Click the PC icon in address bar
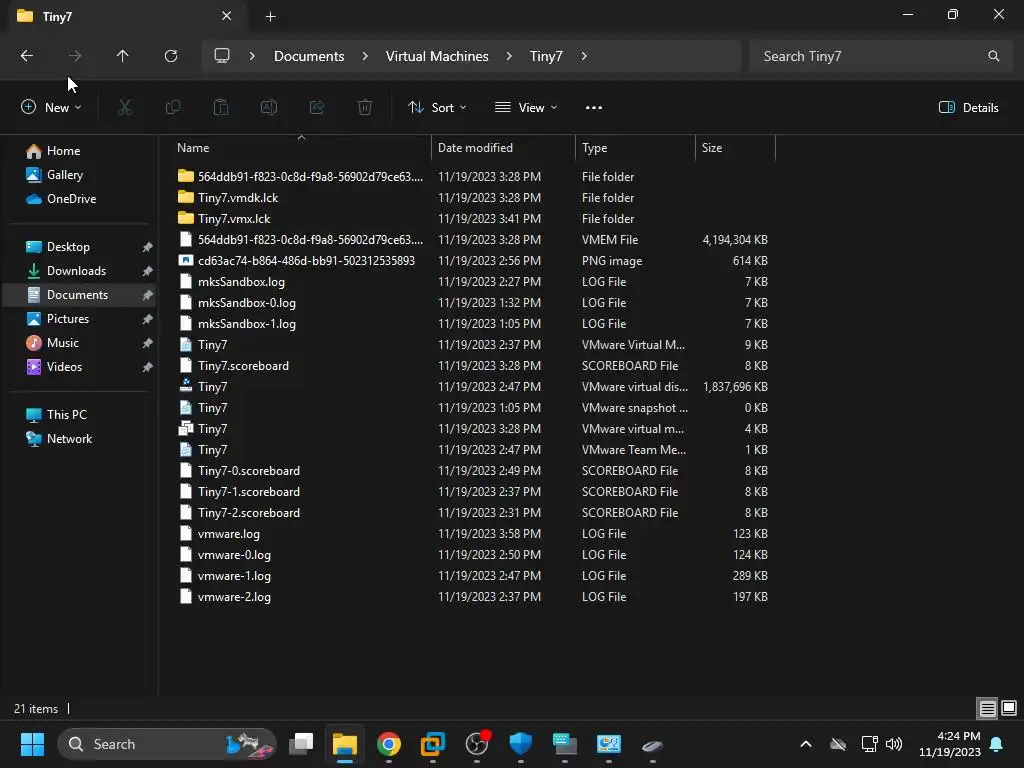This screenshot has width=1024, height=768. [222, 56]
